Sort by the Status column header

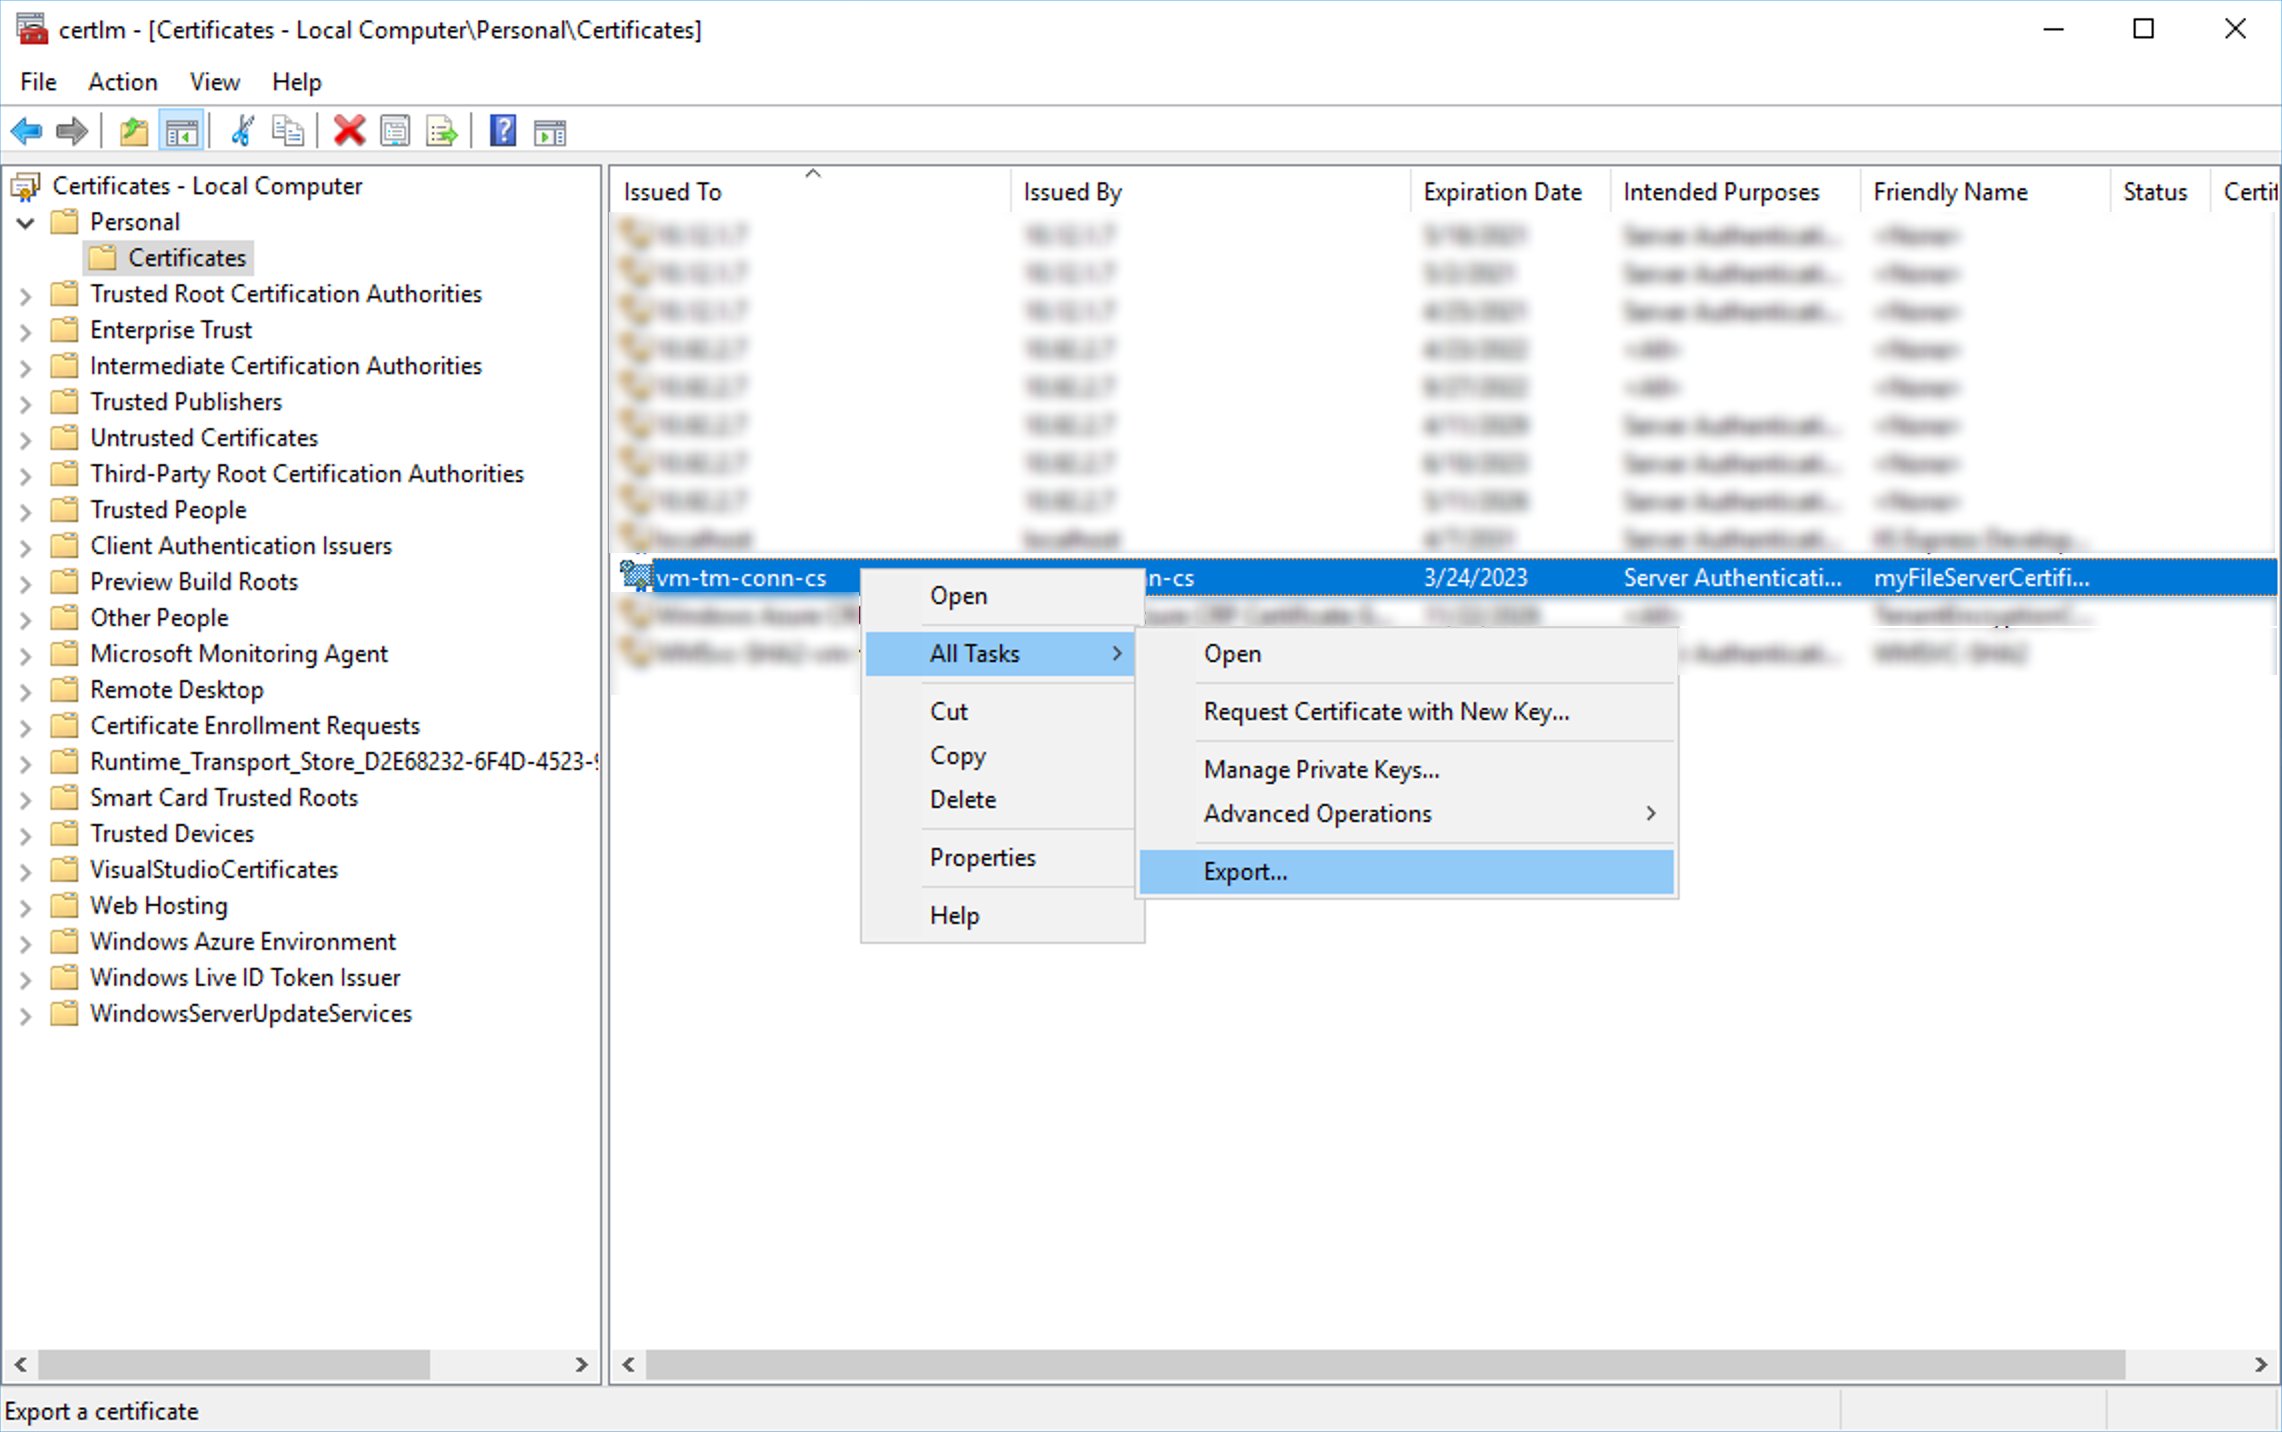tap(2161, 191)
